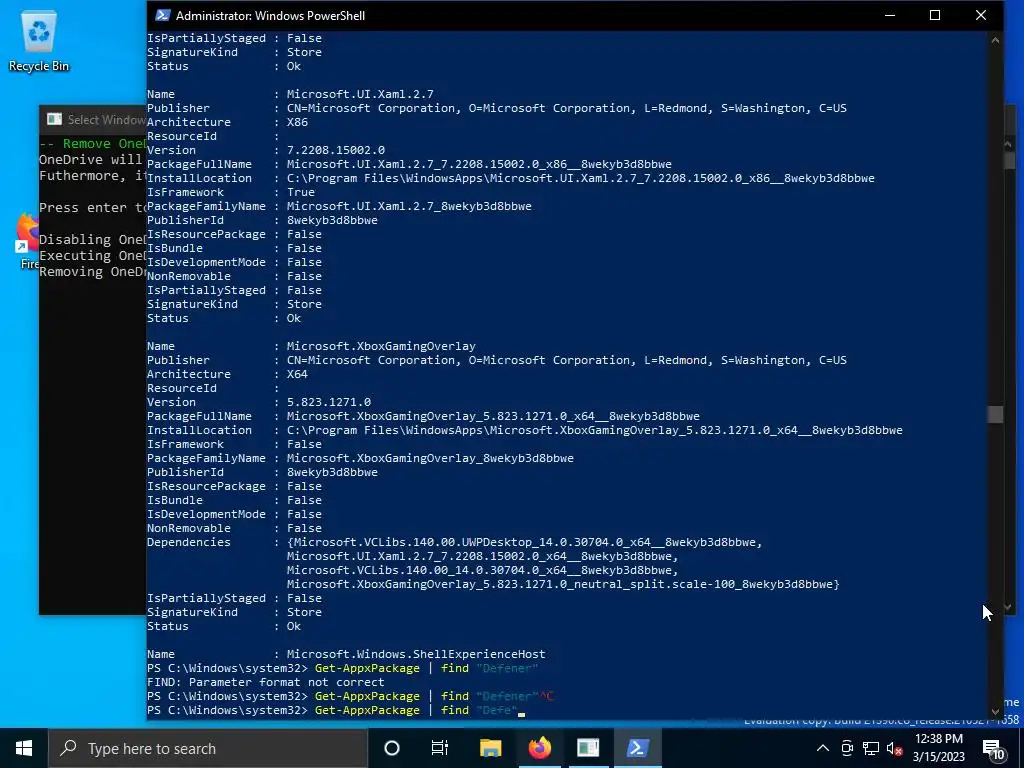Click PowerShell scrollbar up arrow

tap(995, 40)
